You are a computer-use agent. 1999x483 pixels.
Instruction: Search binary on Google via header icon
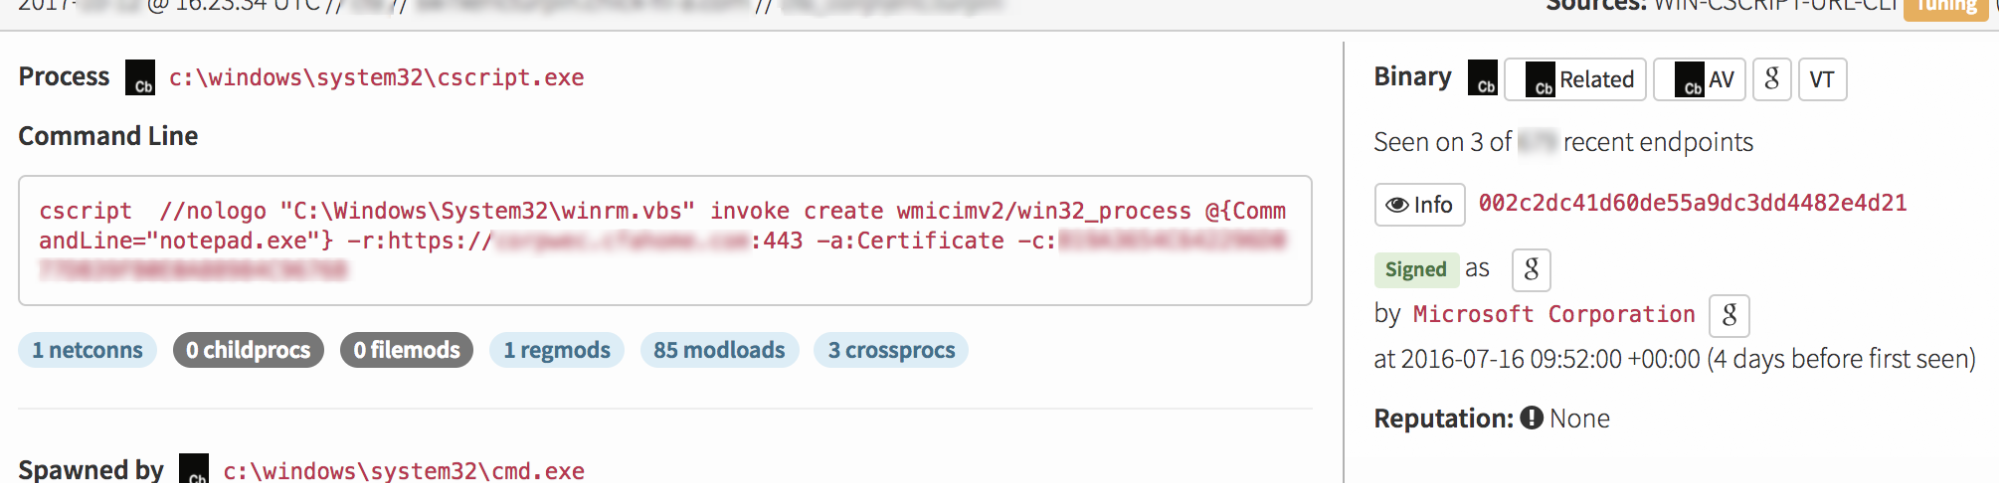(1771, 80)
